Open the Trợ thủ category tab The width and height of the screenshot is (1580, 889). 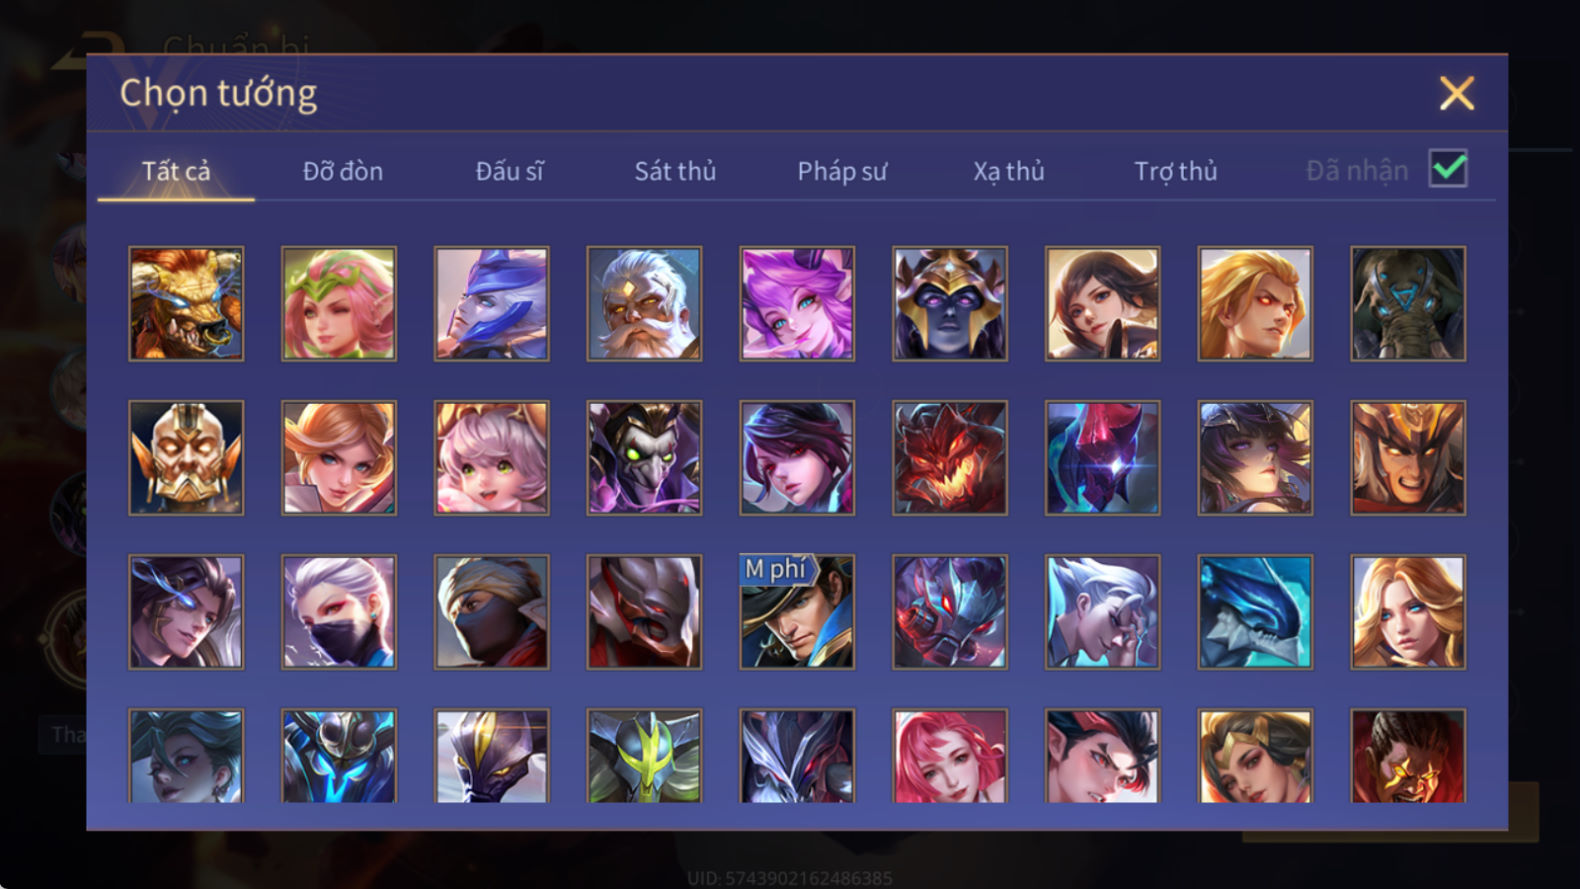coord(1176,171)
